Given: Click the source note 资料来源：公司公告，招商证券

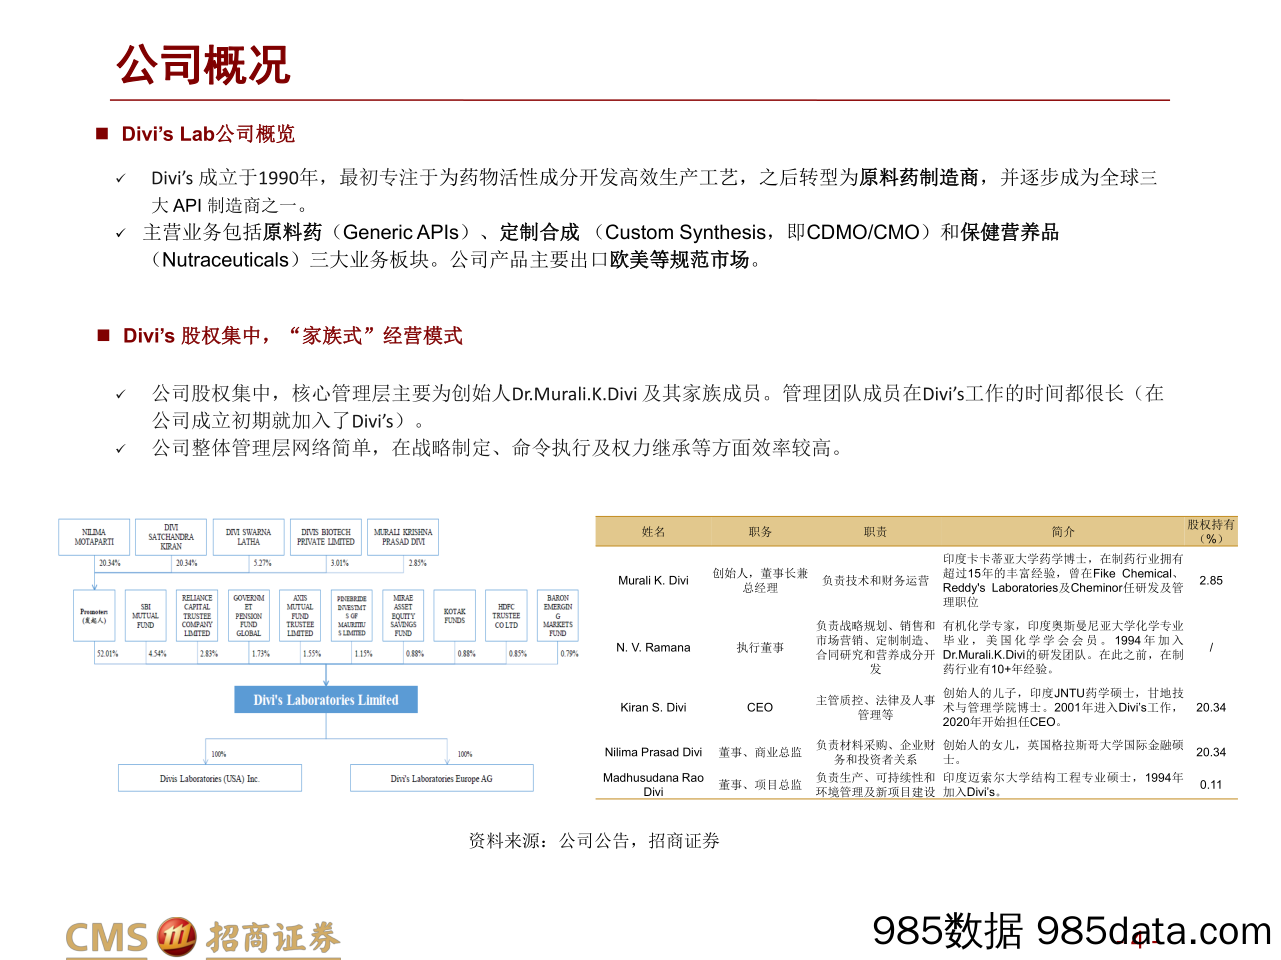Looking at the screenshot, I should pos(594,841).
